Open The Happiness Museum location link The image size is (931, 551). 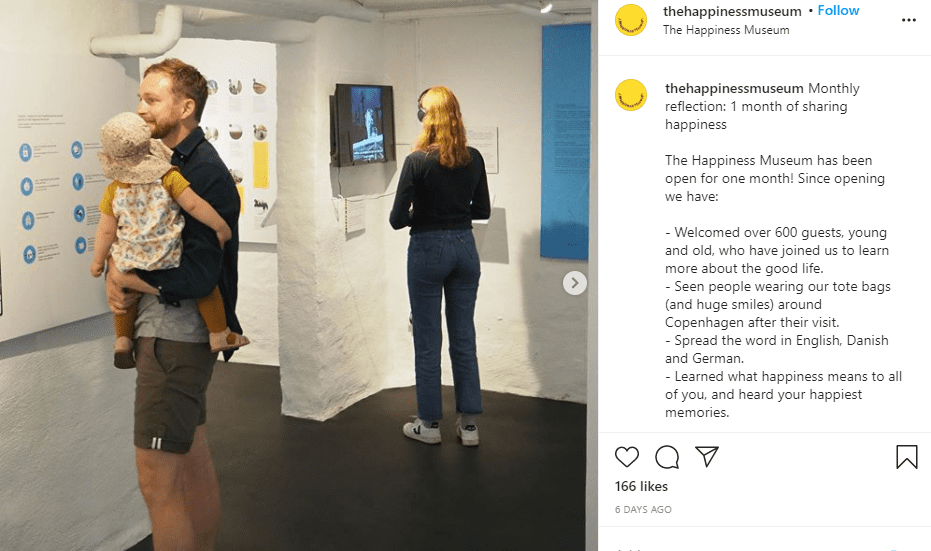tap(726, 30)
